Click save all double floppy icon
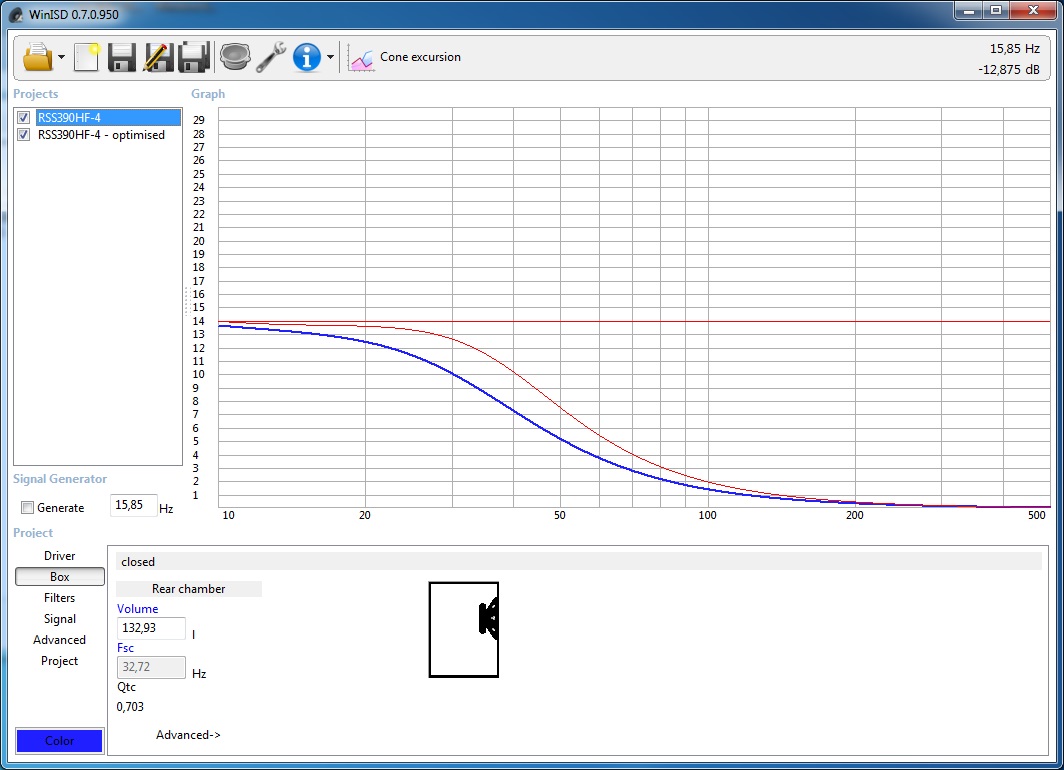Image resolution: width=1064 pixels, height=770 pixels. click(x=194, y=57)
